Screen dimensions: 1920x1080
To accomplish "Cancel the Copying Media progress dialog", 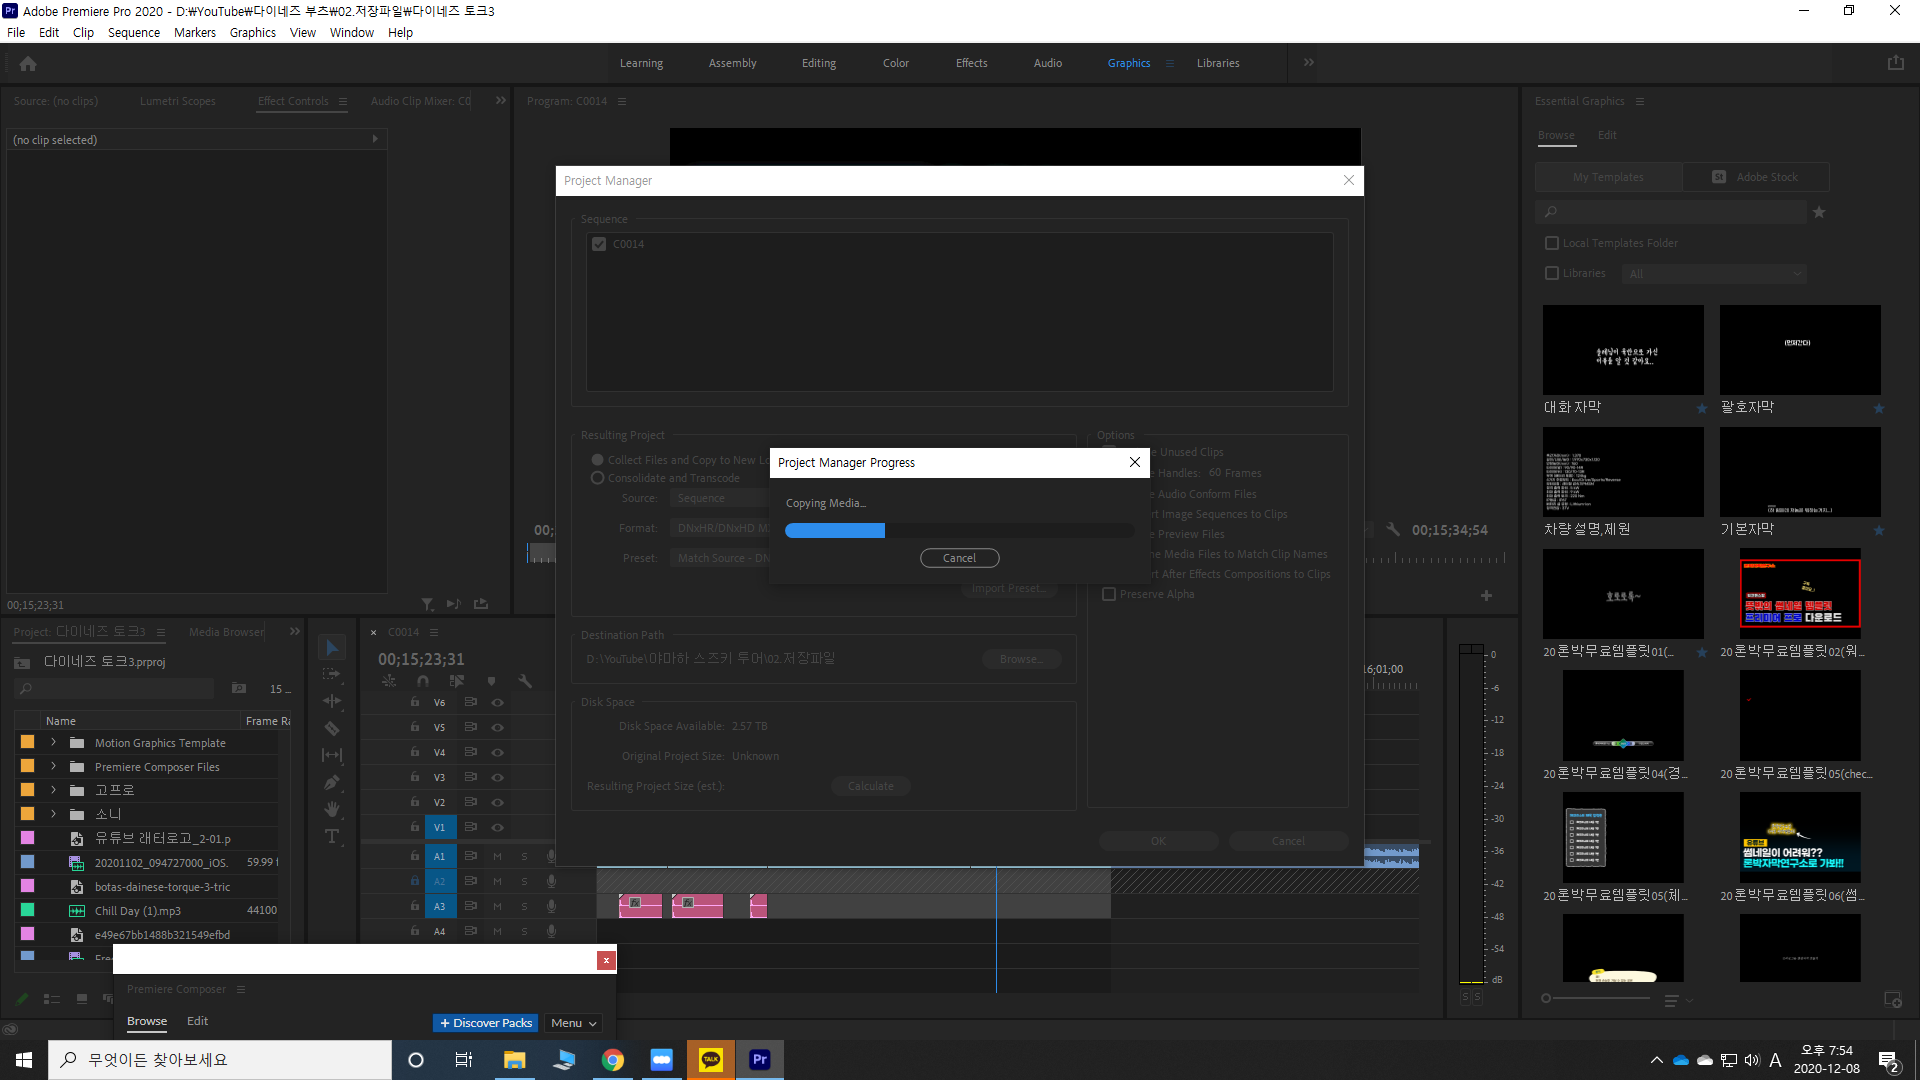I will pyautogui.click(x=959, y=558).
